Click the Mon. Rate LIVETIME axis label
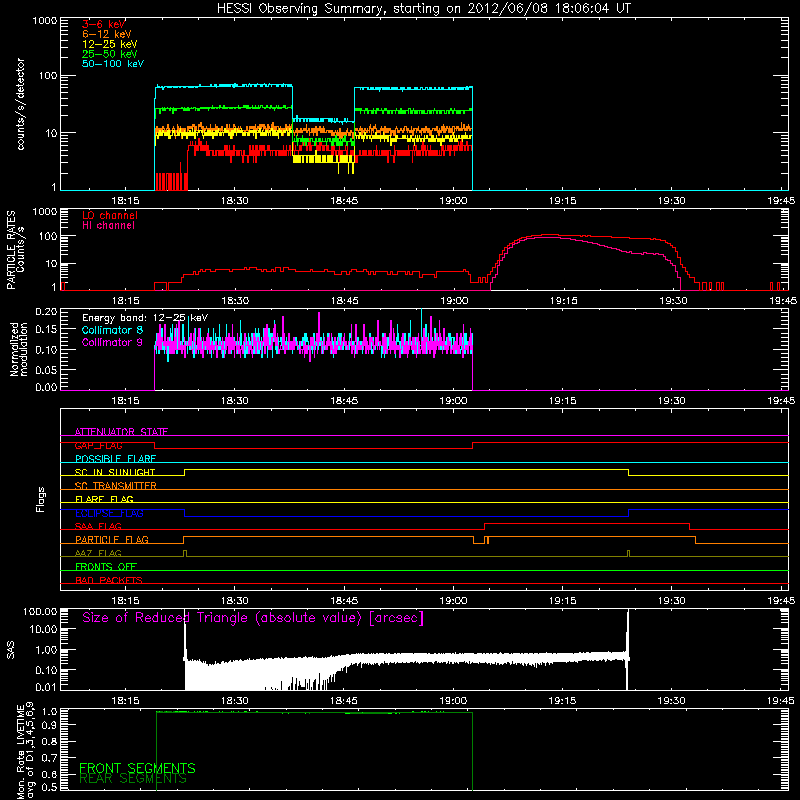800x800 pixels. coord(26,751)
